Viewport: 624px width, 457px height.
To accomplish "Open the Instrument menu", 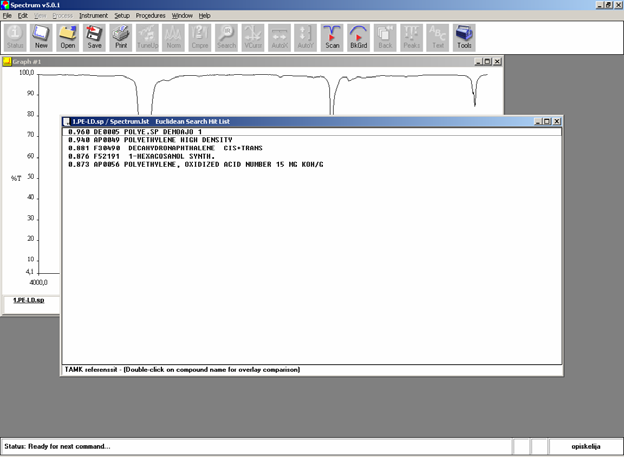I will click(x=93, y=16).
